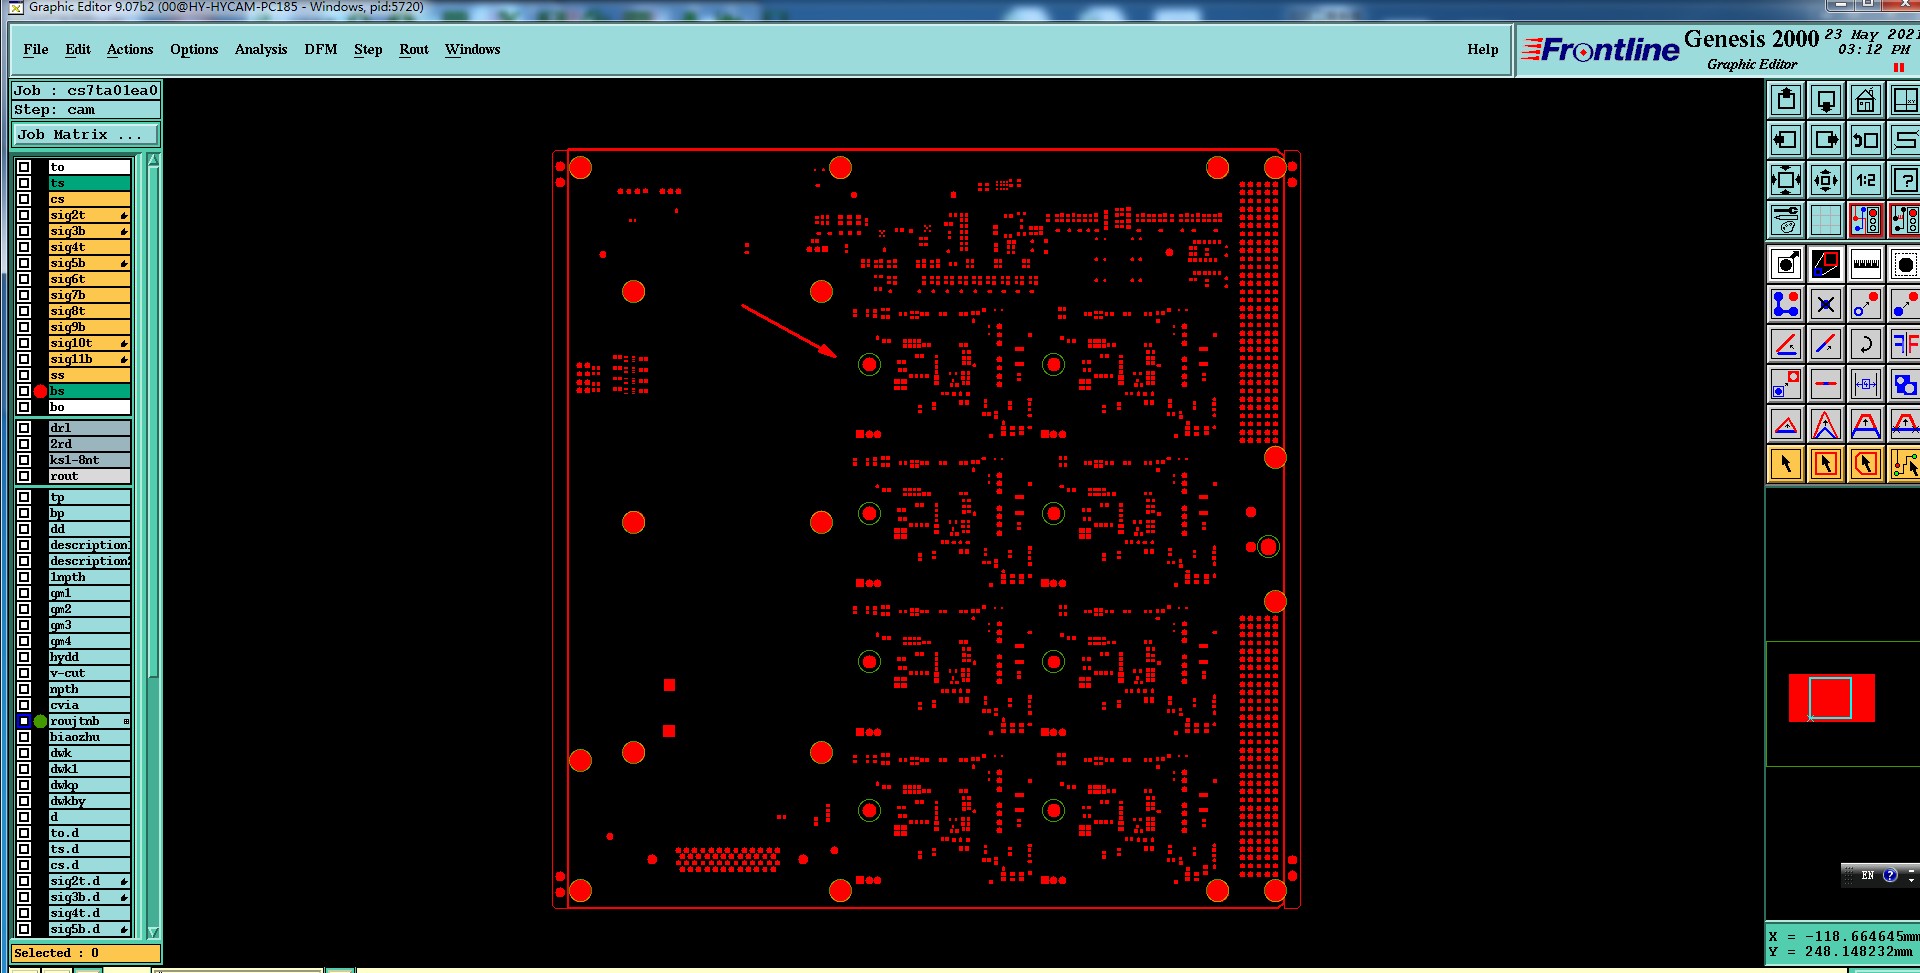Click the dashed octagon selection icon
The width and height of the screenshot is (1920, 973).
(1904, 264)
